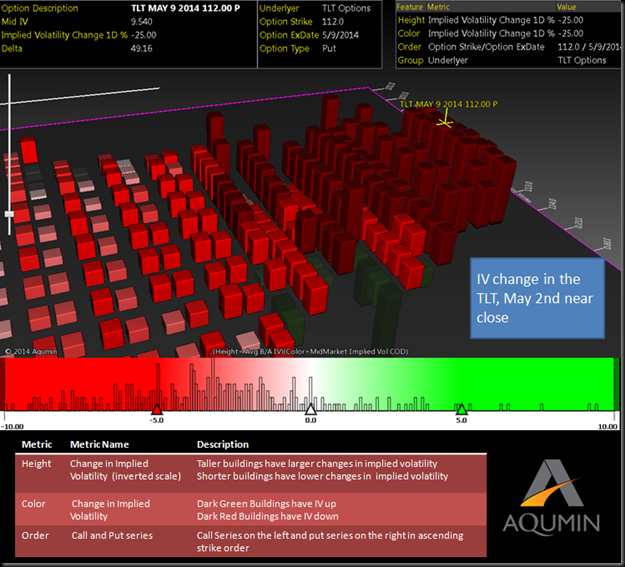
Task: Click the Option ExDate value 5/9/2014
Action: tap(340, 35)
